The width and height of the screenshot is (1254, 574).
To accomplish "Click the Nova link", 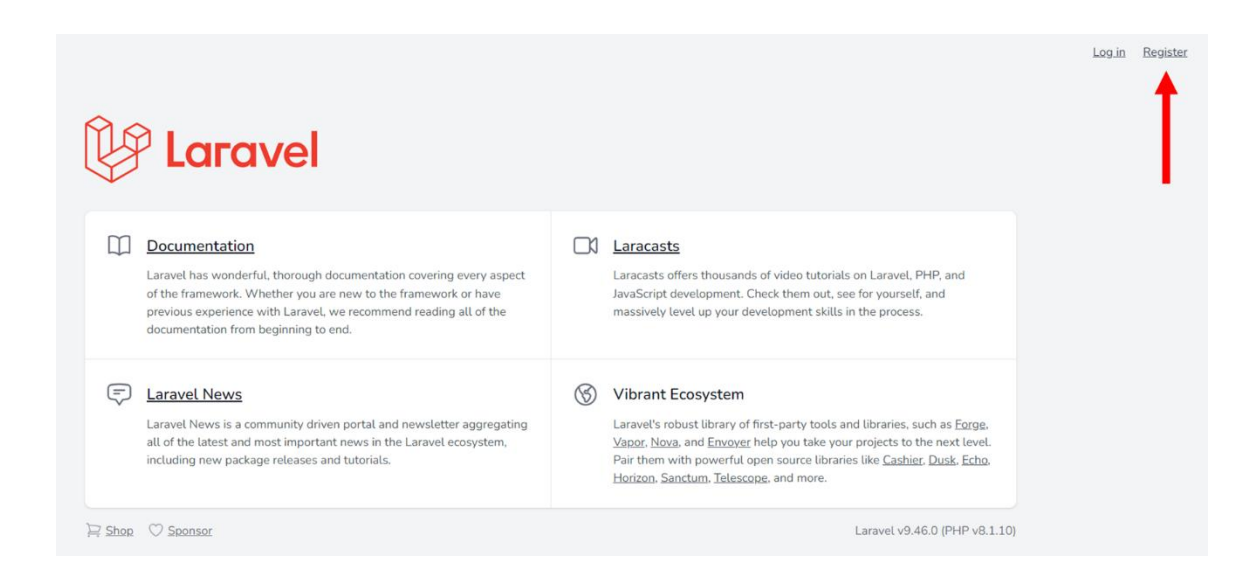I will [x=664, y=442].
